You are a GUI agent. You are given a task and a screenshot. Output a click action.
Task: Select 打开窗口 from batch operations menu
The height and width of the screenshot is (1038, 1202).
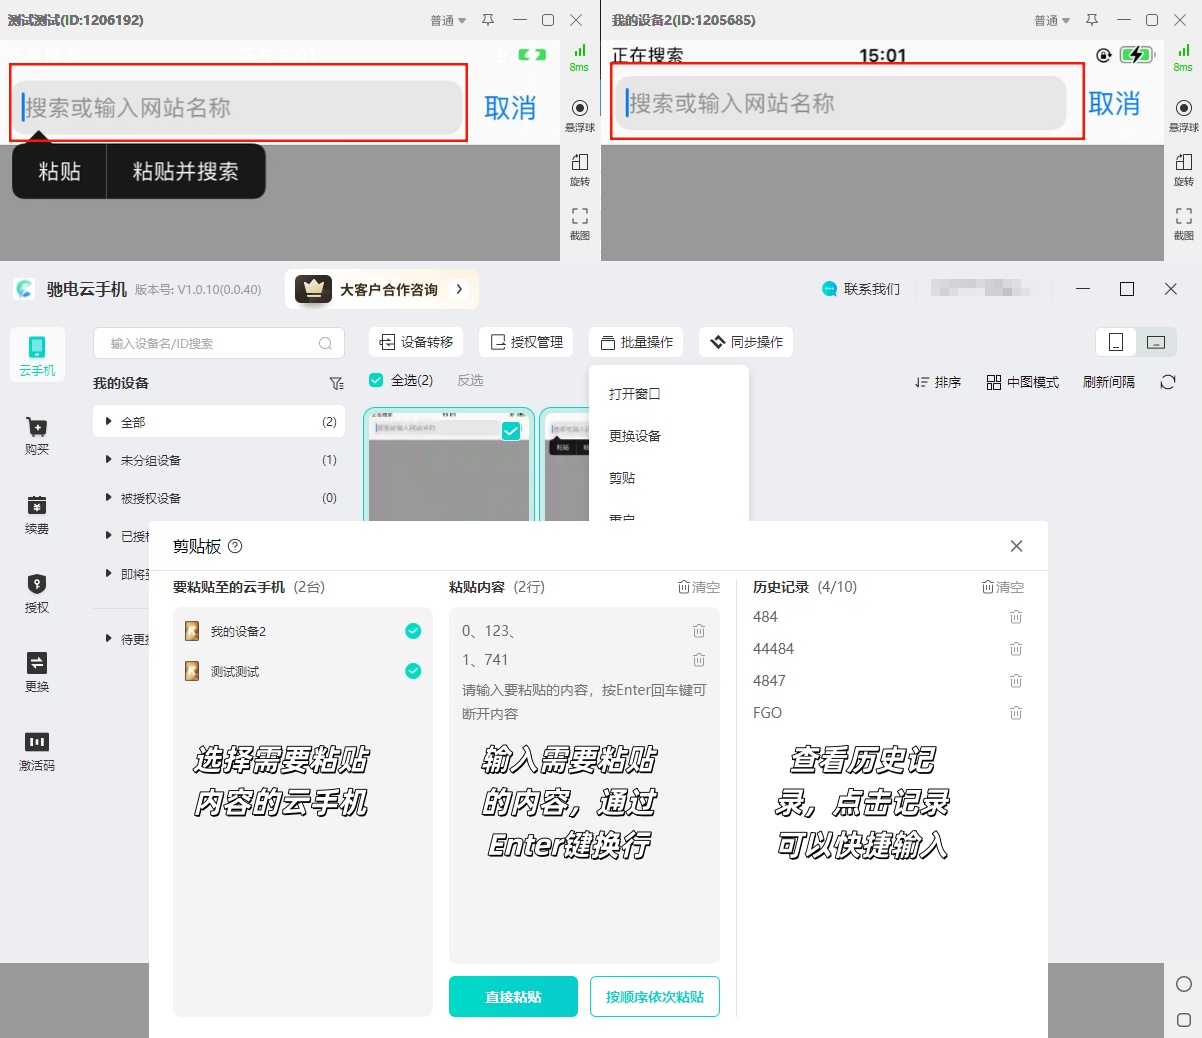click(x=635, y=394)
